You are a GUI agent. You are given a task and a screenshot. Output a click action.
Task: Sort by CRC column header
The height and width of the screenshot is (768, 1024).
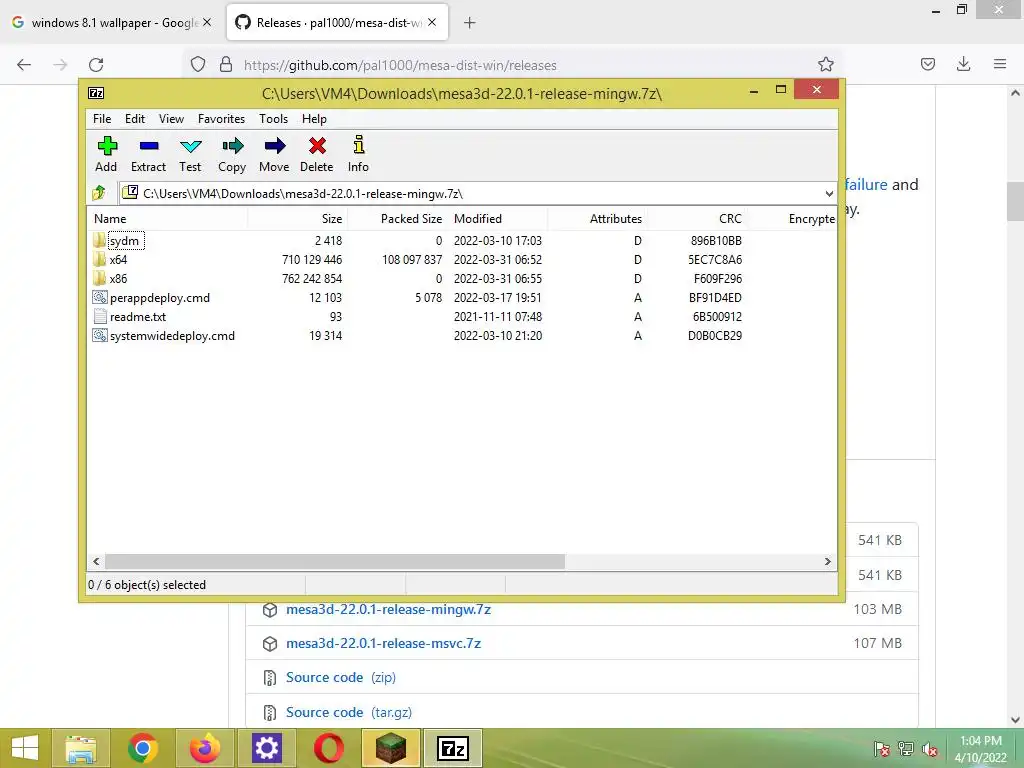tap(697, 219)
